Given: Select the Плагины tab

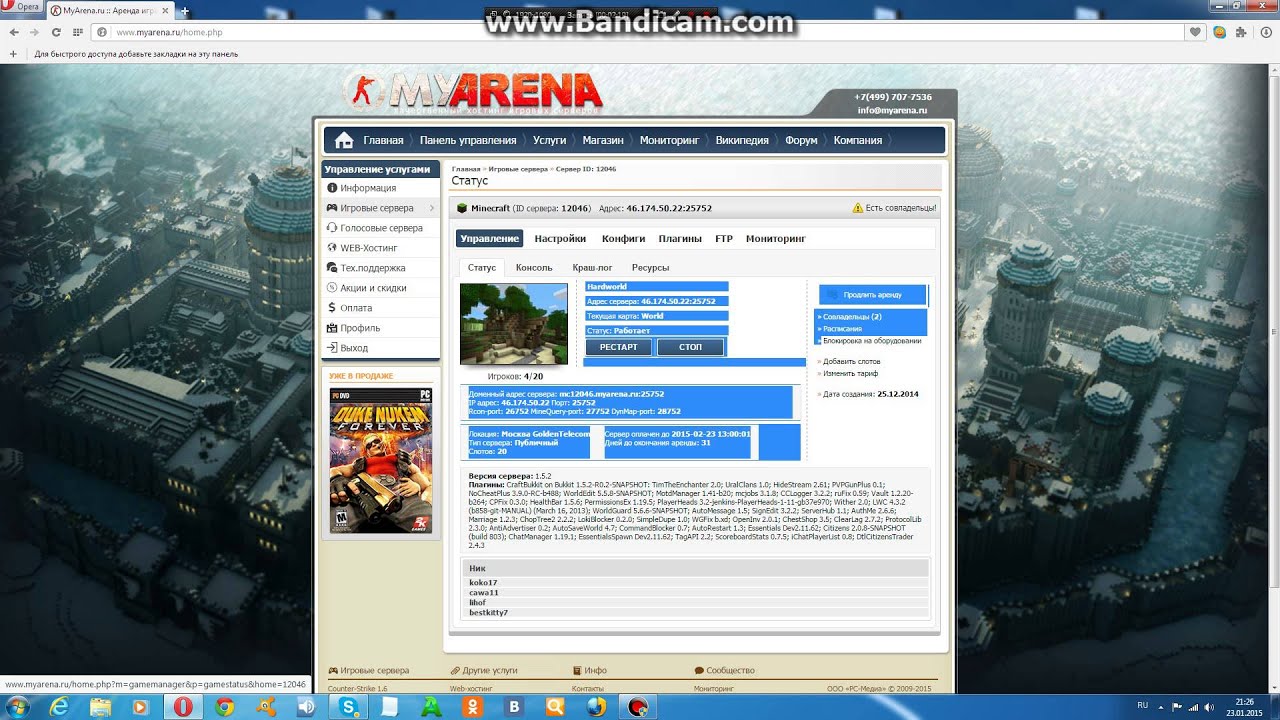Looking at the screenshot, I should pyautogui.click(x=680, y=239).
